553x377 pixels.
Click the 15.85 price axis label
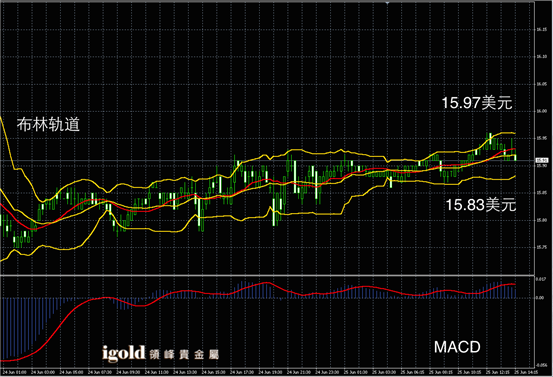(542, 193)
